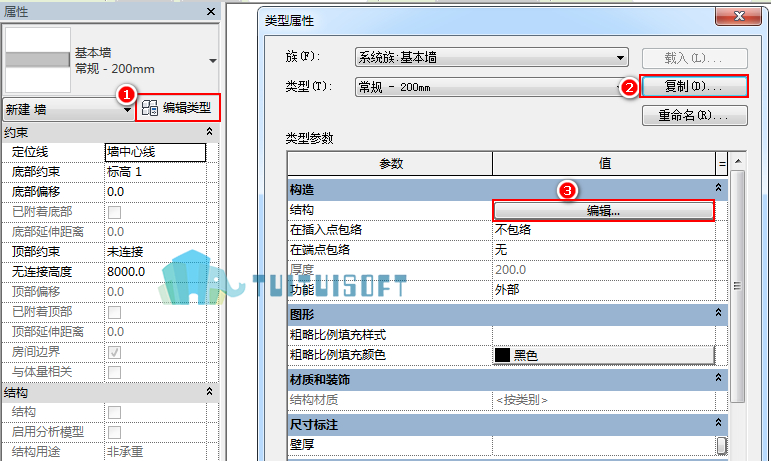
Task: Click the 参数 column header
Action: click(x=390, y=164)
